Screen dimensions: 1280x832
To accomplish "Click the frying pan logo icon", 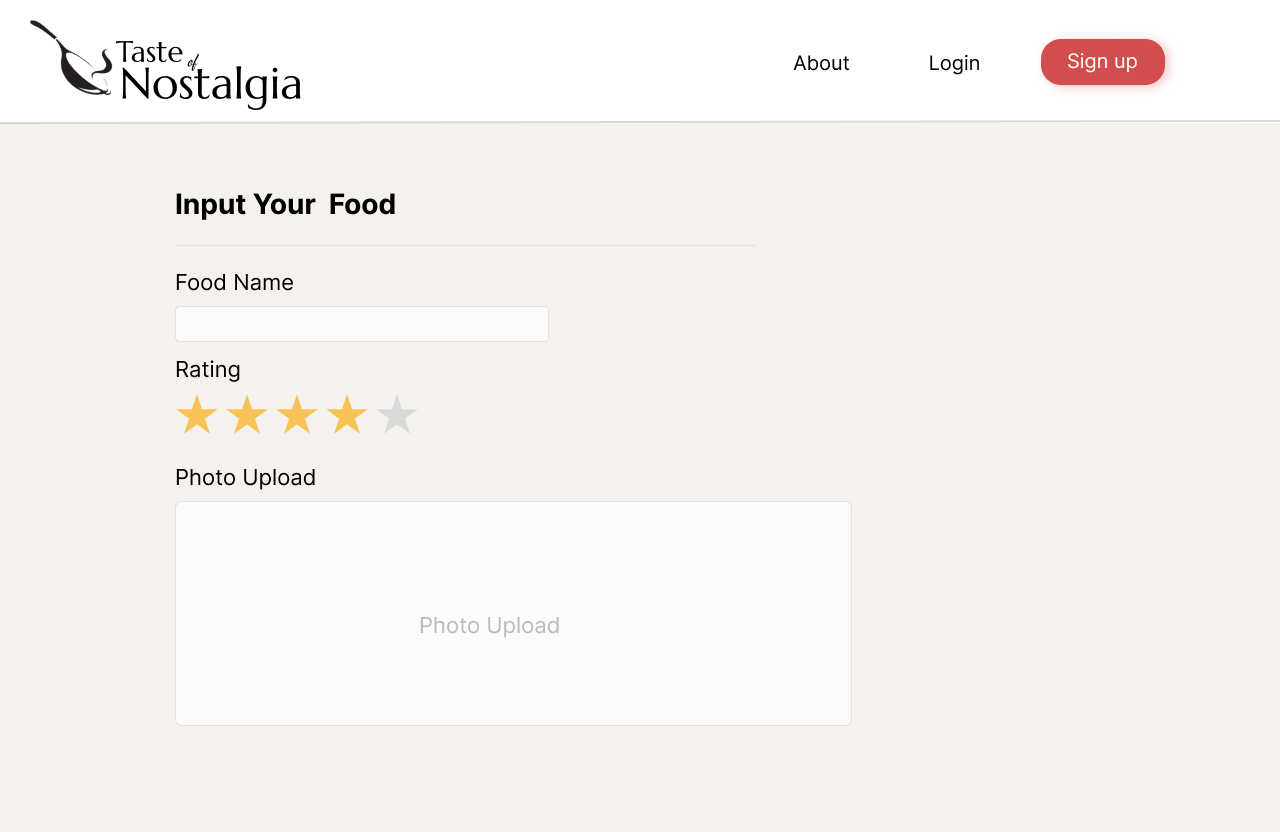I will 70,59.
